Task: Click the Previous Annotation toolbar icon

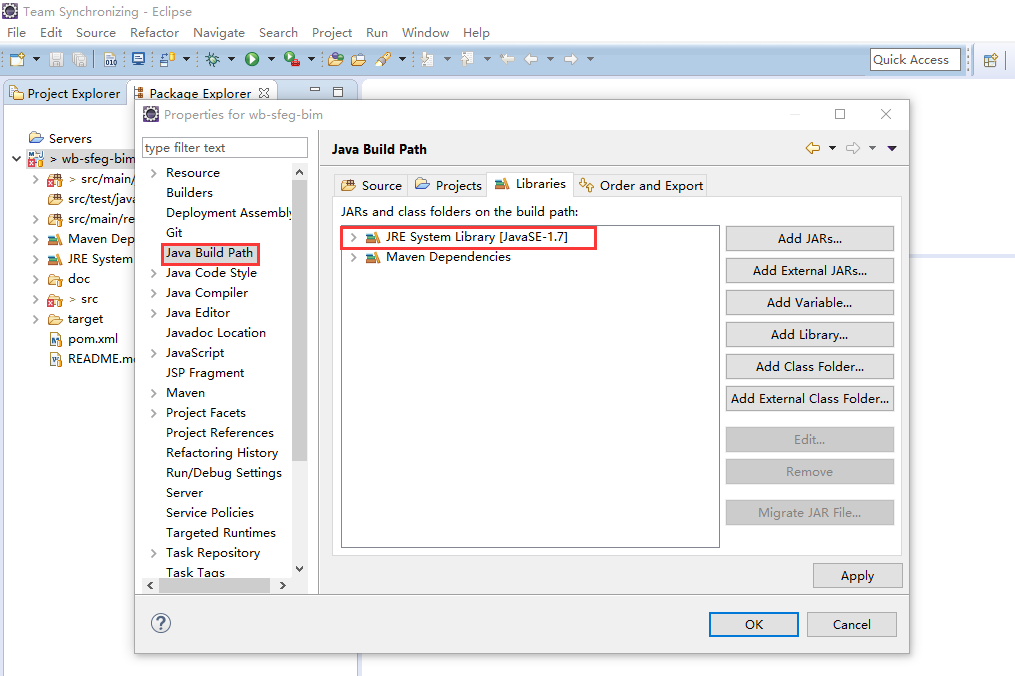Action: tap(467, 60)
